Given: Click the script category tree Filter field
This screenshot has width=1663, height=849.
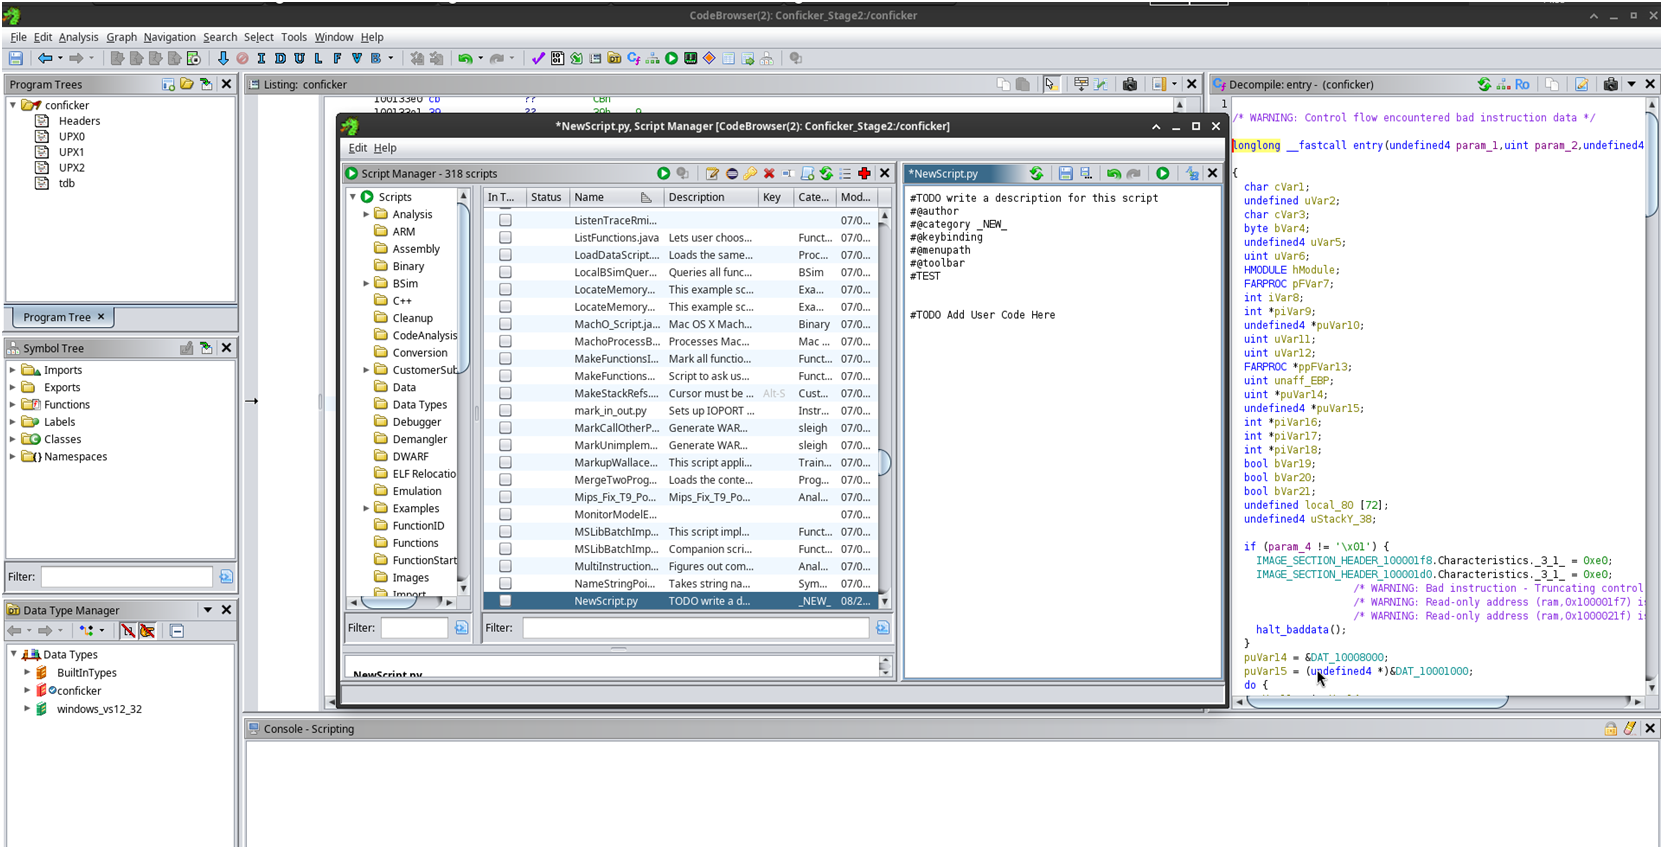Looking at the screenshot, I should [x=414, y=628].
